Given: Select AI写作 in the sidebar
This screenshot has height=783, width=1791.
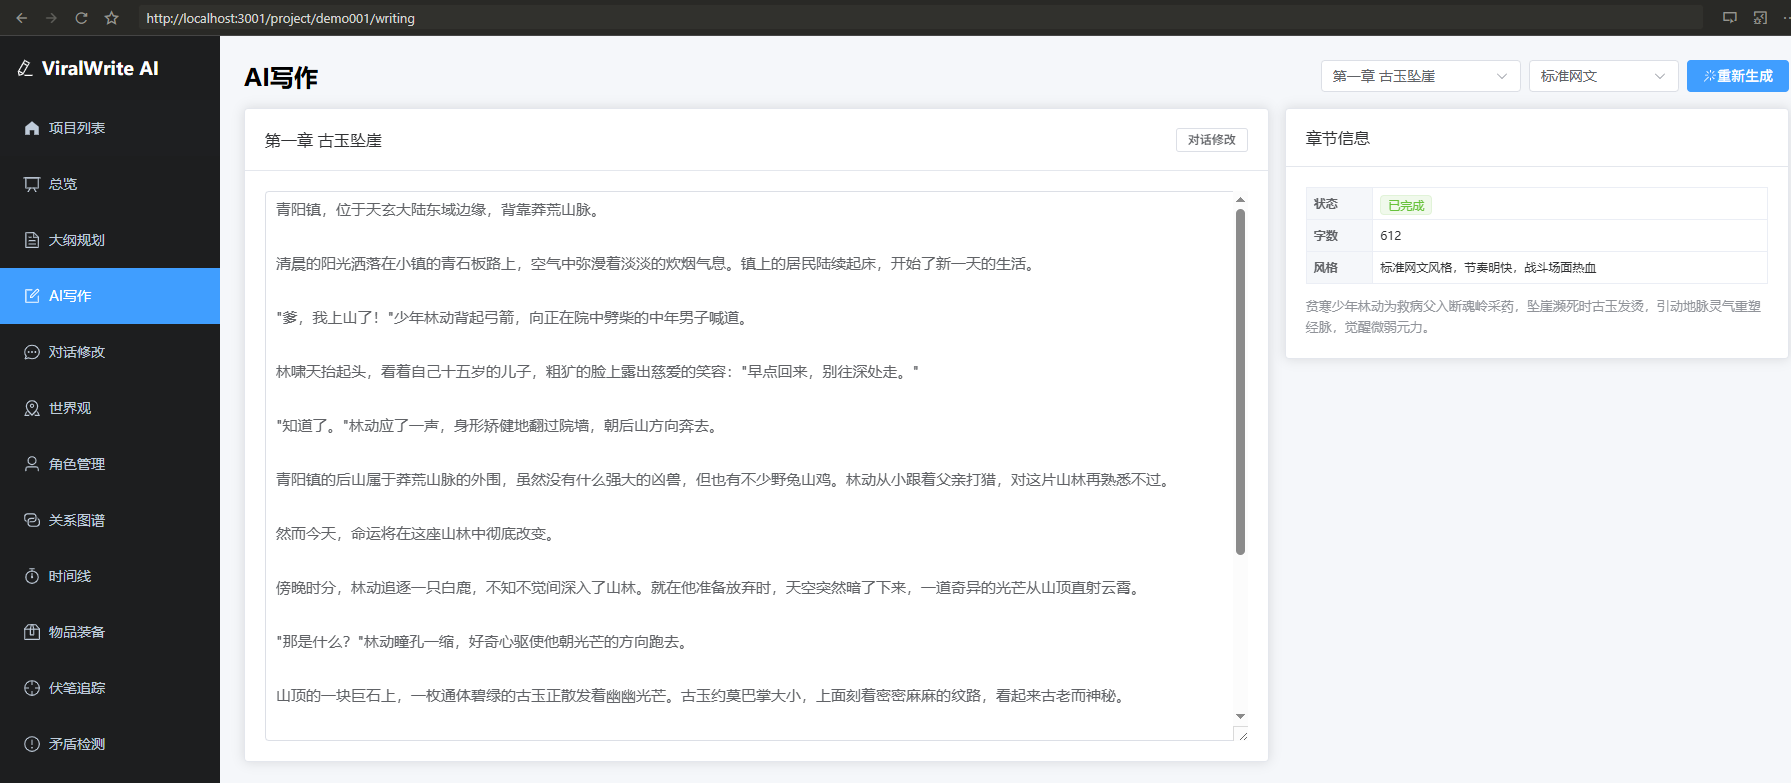Looking at the screenshot, I should coord(110,296).
